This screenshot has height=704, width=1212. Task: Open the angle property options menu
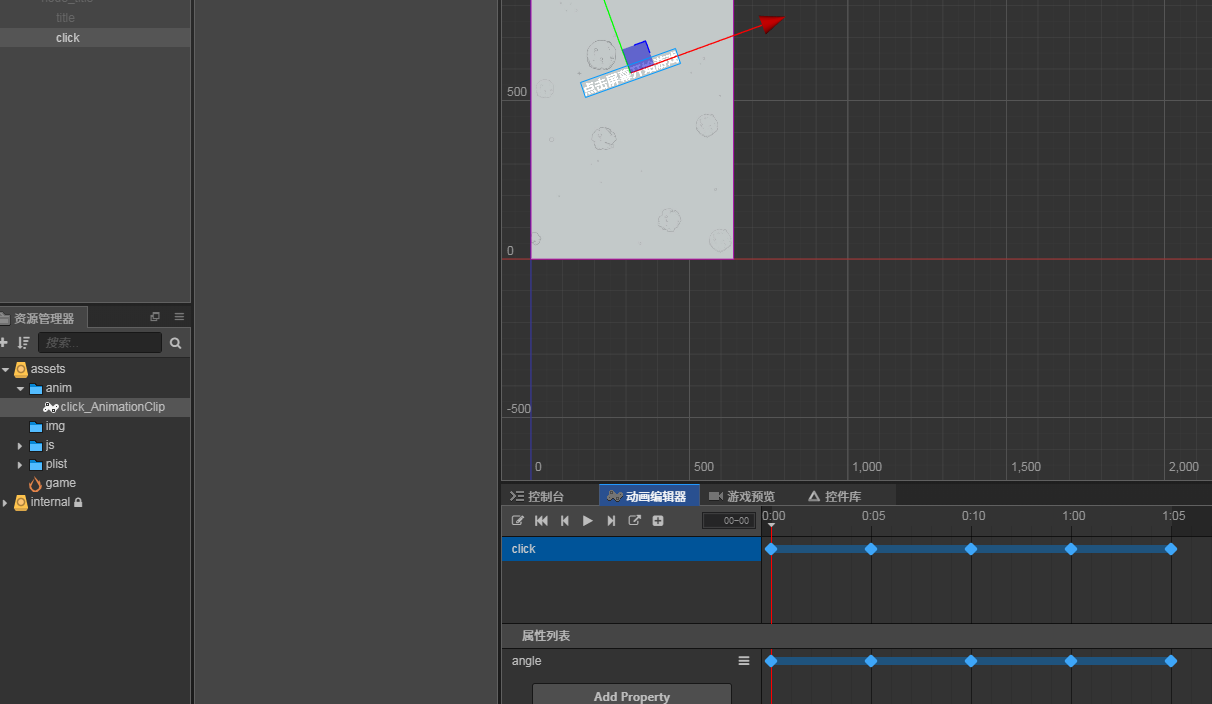click(744, 661)
